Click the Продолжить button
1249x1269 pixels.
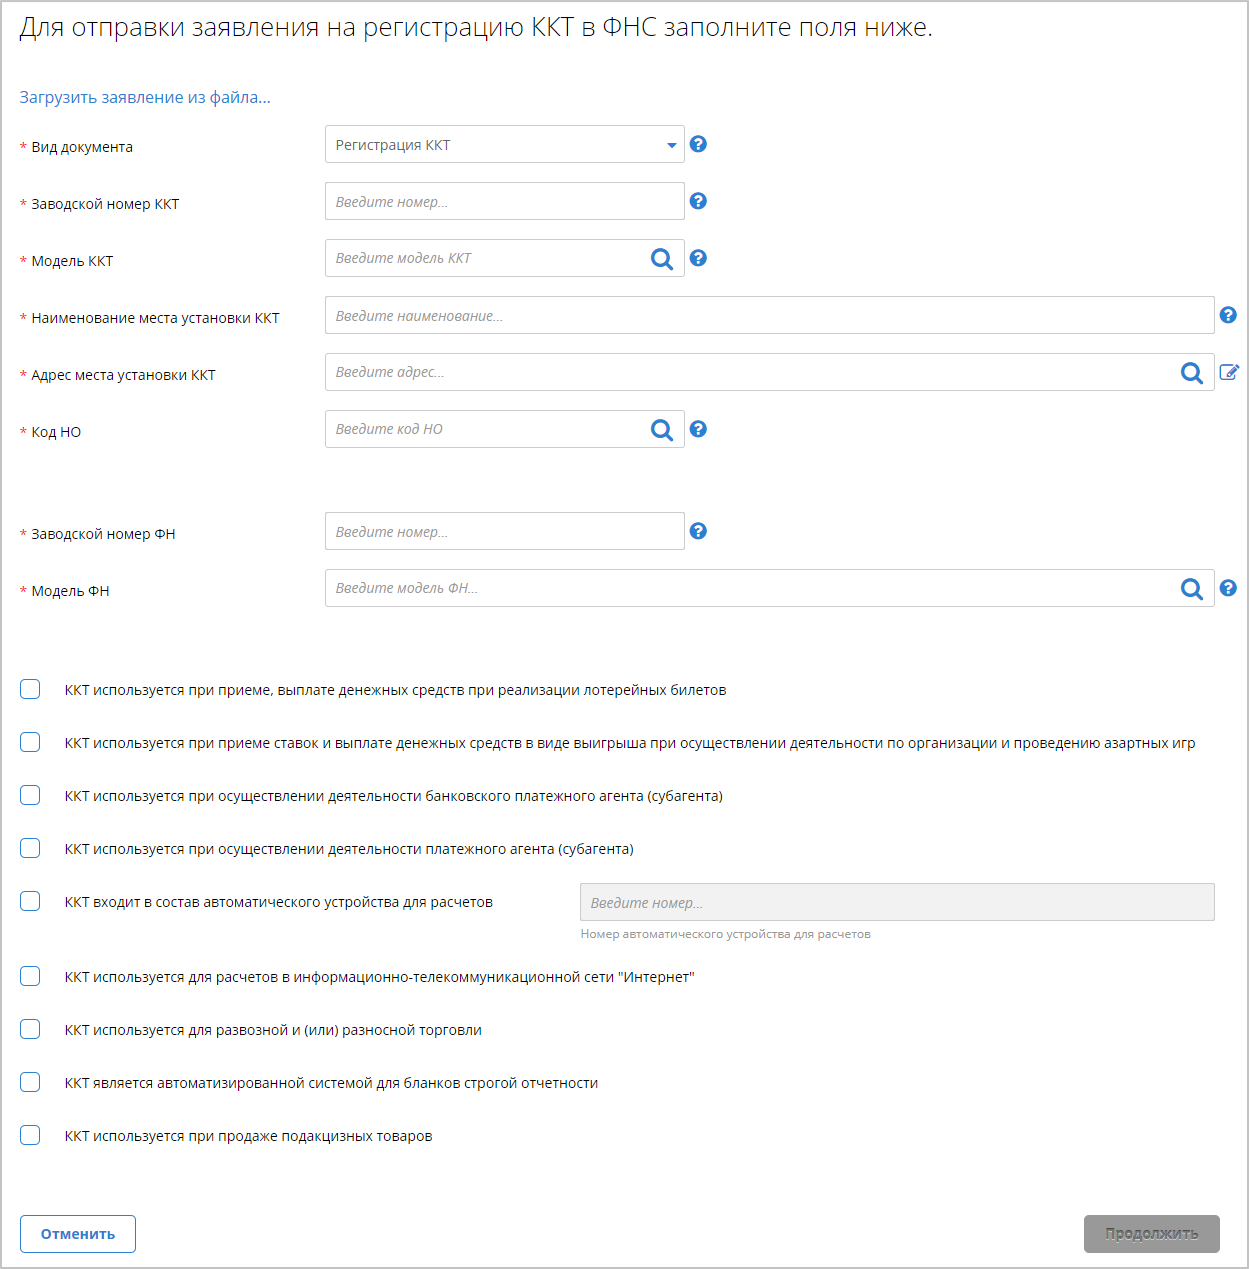point(1151,1234)
